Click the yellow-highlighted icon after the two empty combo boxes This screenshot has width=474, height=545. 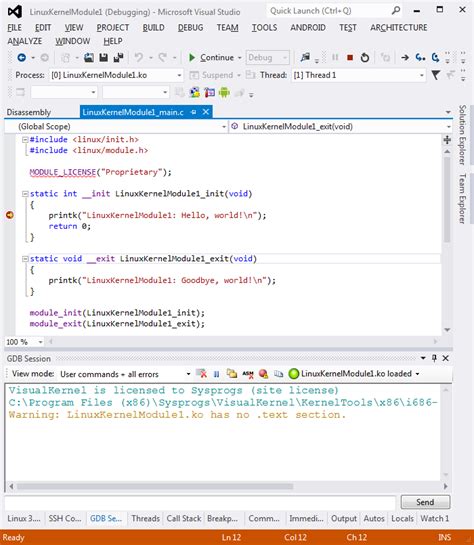point(195,92)
